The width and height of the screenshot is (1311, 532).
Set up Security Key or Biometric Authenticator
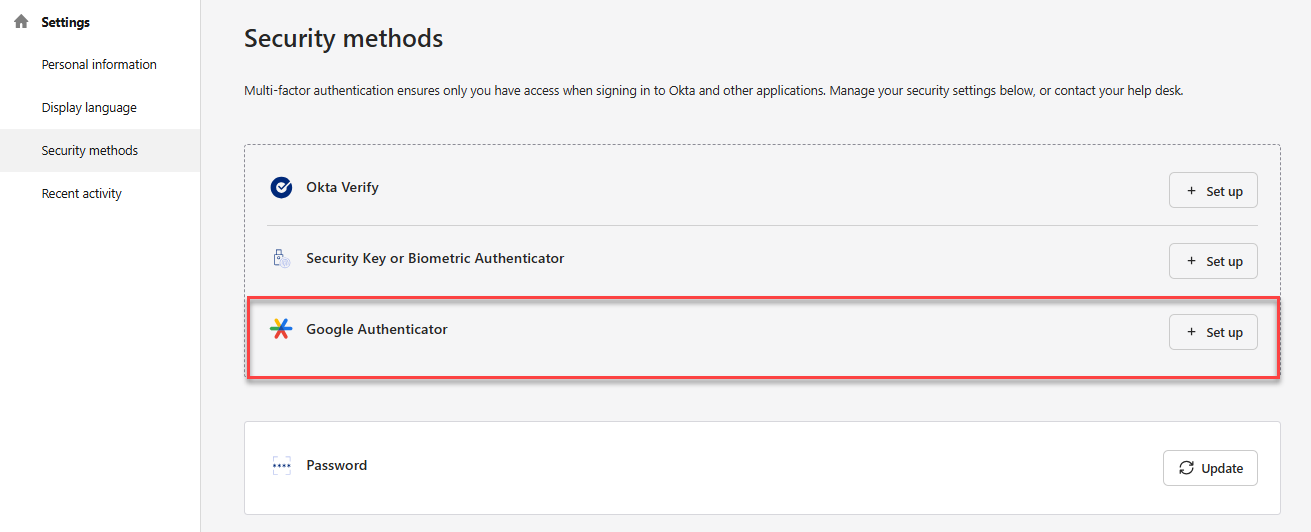point(1213,261)
